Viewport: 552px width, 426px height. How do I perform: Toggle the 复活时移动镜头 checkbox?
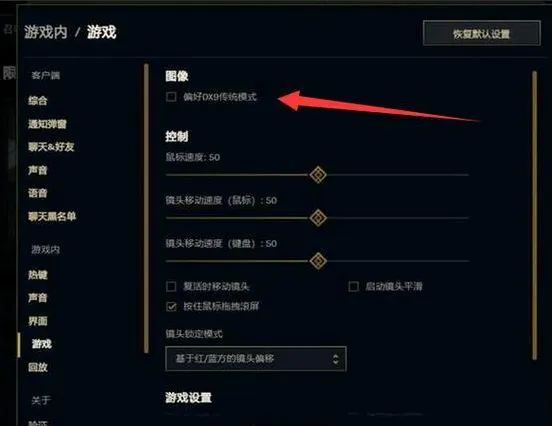171,286
